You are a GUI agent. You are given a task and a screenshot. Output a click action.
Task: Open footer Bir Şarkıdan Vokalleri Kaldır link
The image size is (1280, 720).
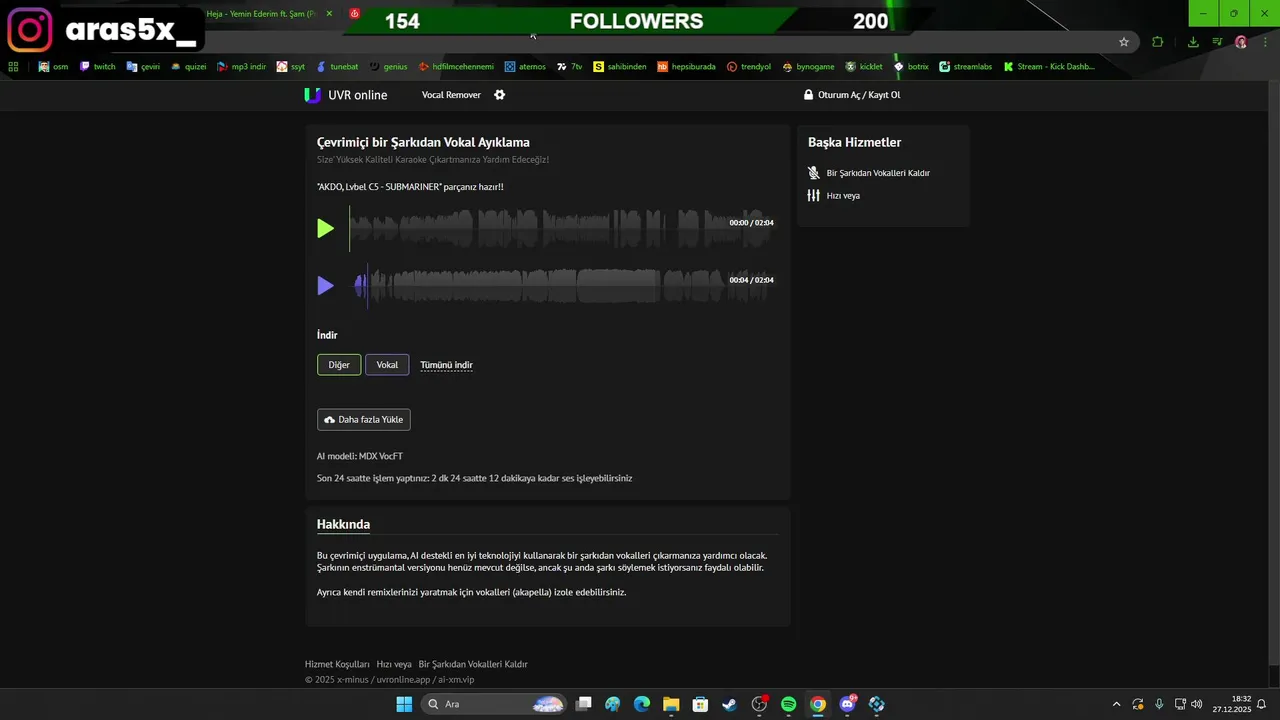pyautogui.click(x=473, y=664)
